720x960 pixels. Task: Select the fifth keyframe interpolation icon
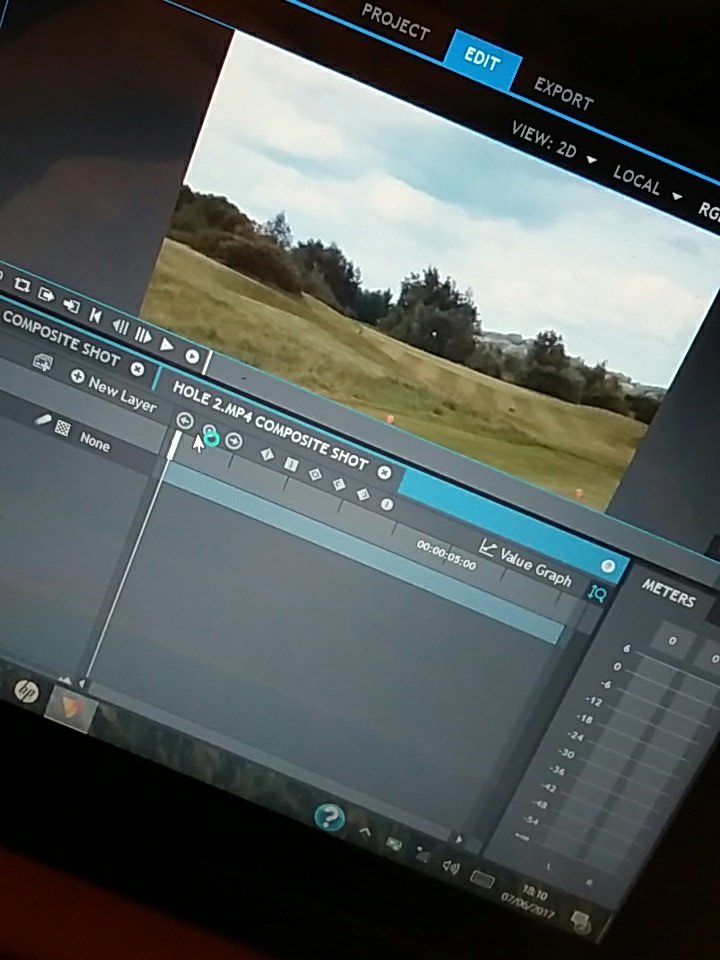point(363,494)
